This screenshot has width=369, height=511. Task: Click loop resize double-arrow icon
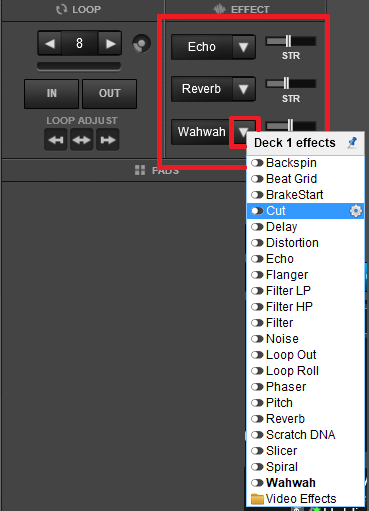click(x=82, y=140)
